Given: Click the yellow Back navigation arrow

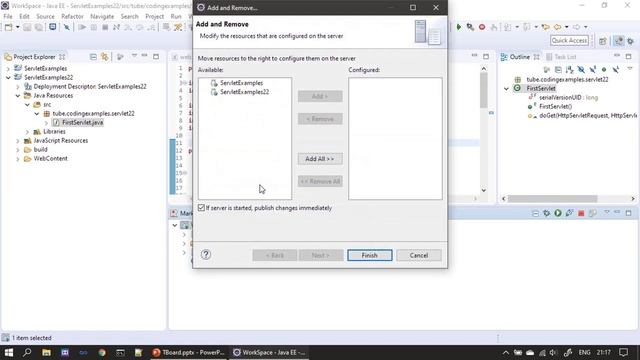Looking at the screenshot, I should [558, 27].
